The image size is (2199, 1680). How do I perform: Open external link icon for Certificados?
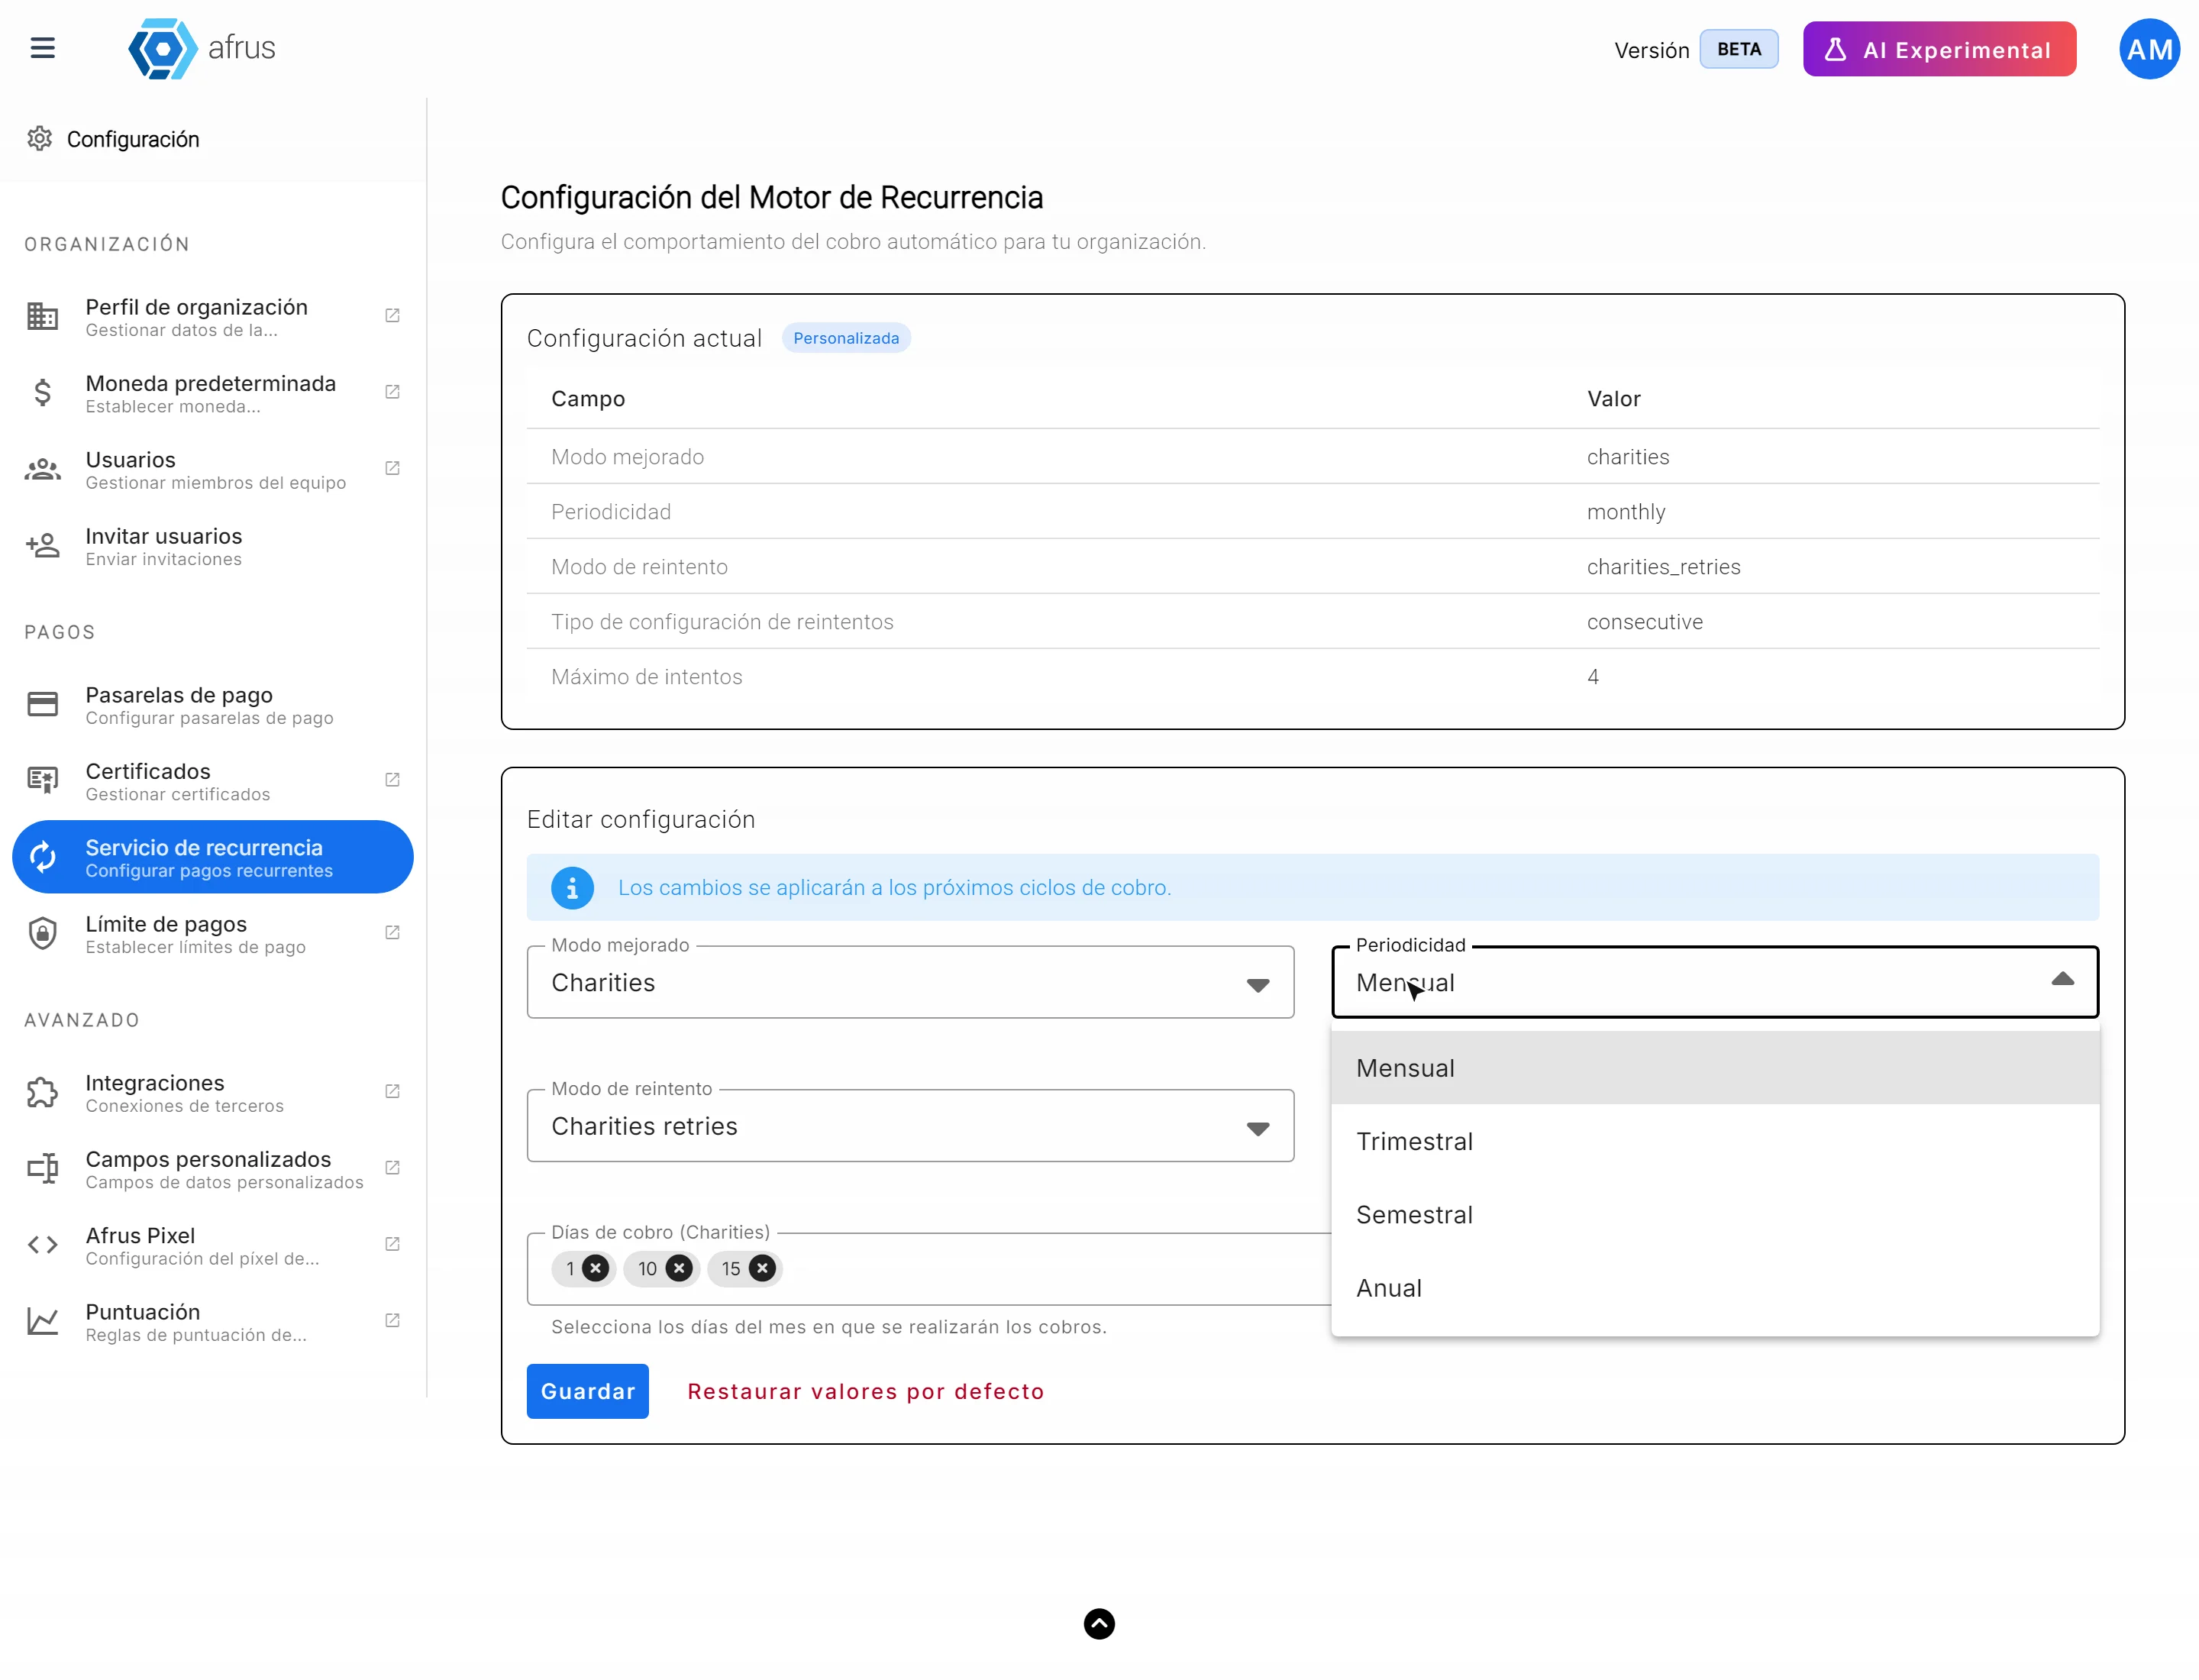(392, 780)
